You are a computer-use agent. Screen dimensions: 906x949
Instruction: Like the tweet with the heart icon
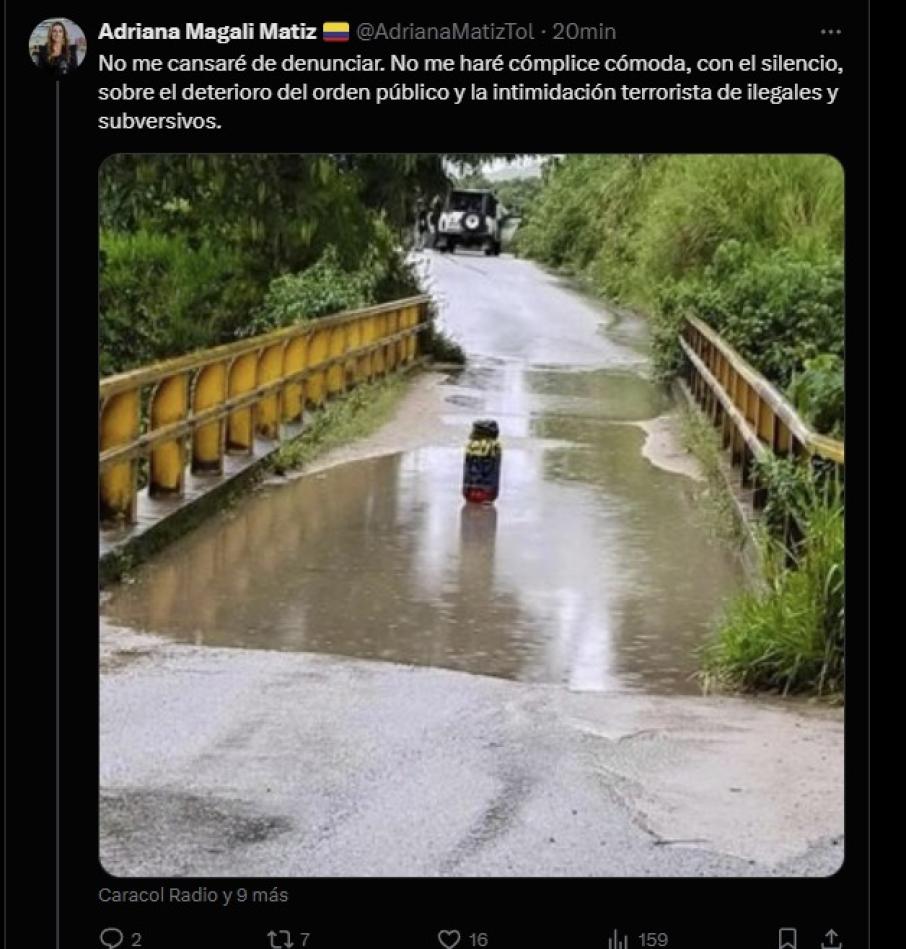(x=449, y=938)
